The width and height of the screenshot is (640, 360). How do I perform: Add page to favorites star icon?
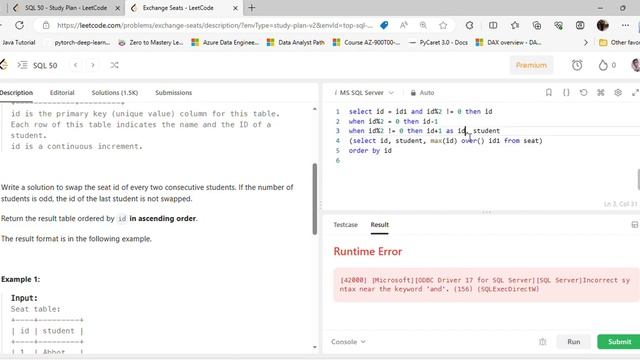tap(443, 25)
